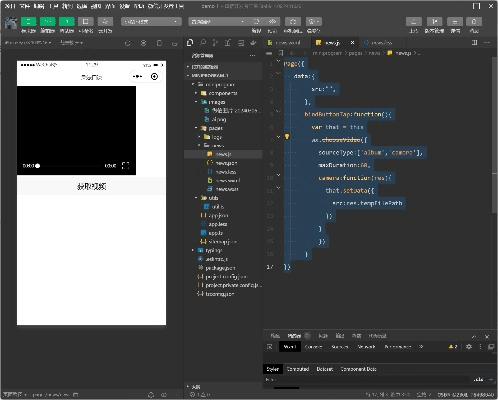The image size is (498, 400).
Task: Click the styles Filter input field
Action: pyautogui.click(x=367, y=379)
